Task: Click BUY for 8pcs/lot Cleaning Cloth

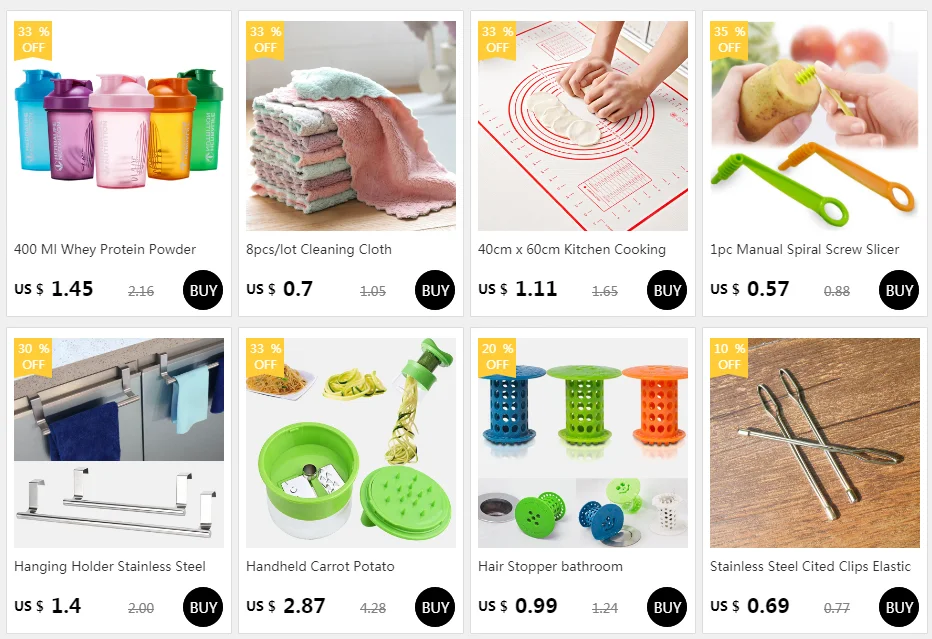Action: [x=434, y=290]
